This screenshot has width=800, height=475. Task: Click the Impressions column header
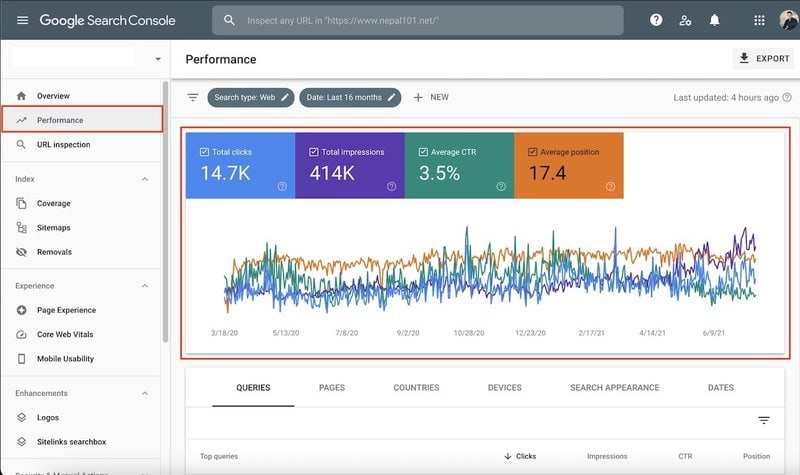point(607,456)
